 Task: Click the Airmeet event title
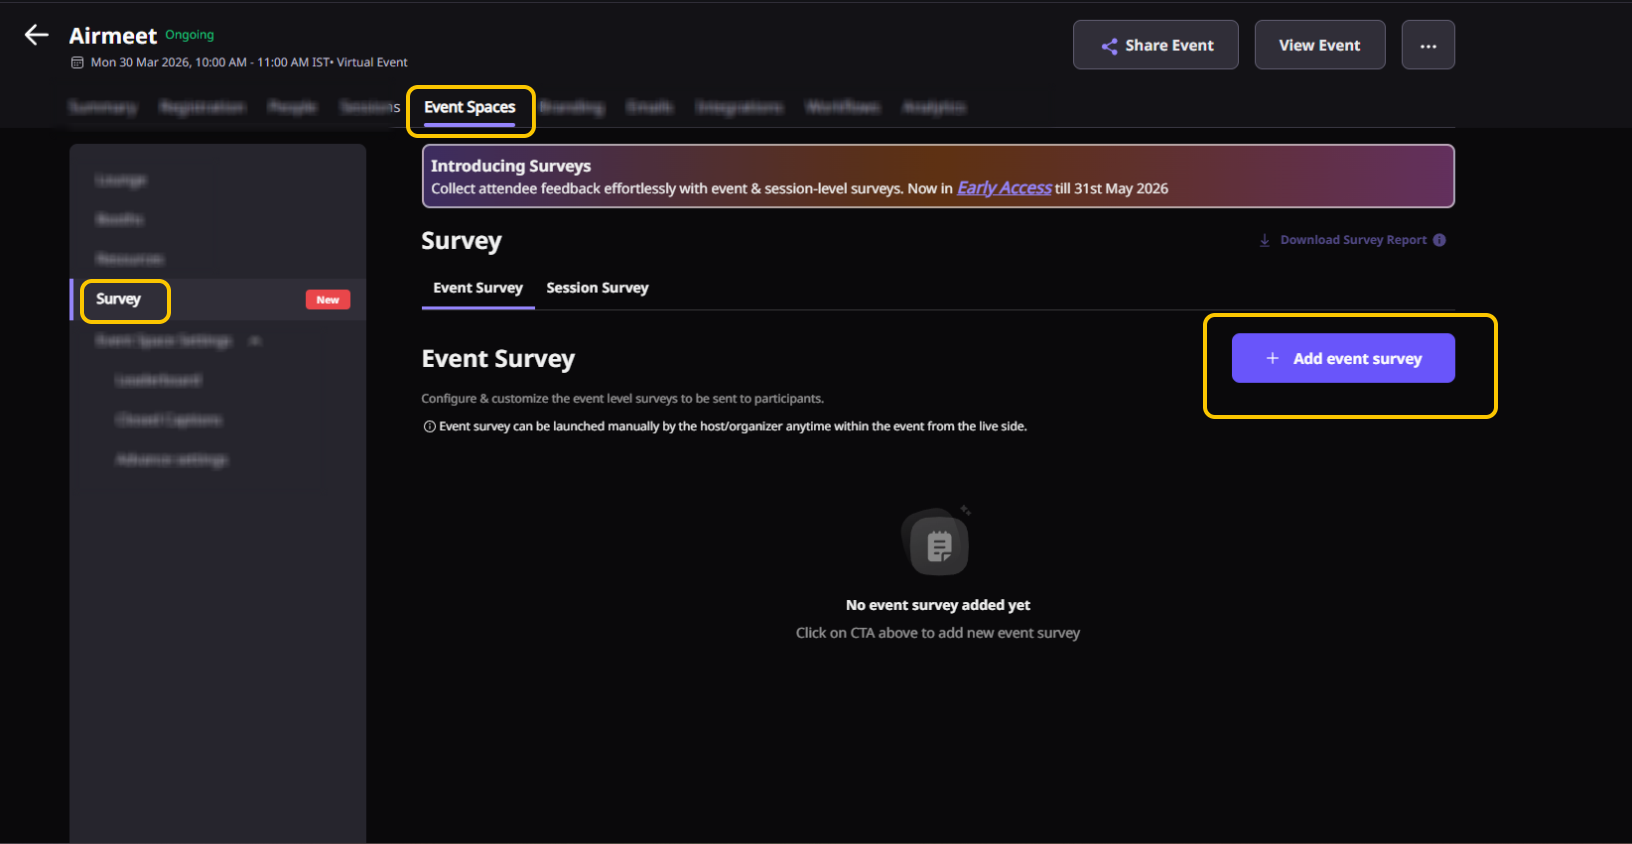113,36
